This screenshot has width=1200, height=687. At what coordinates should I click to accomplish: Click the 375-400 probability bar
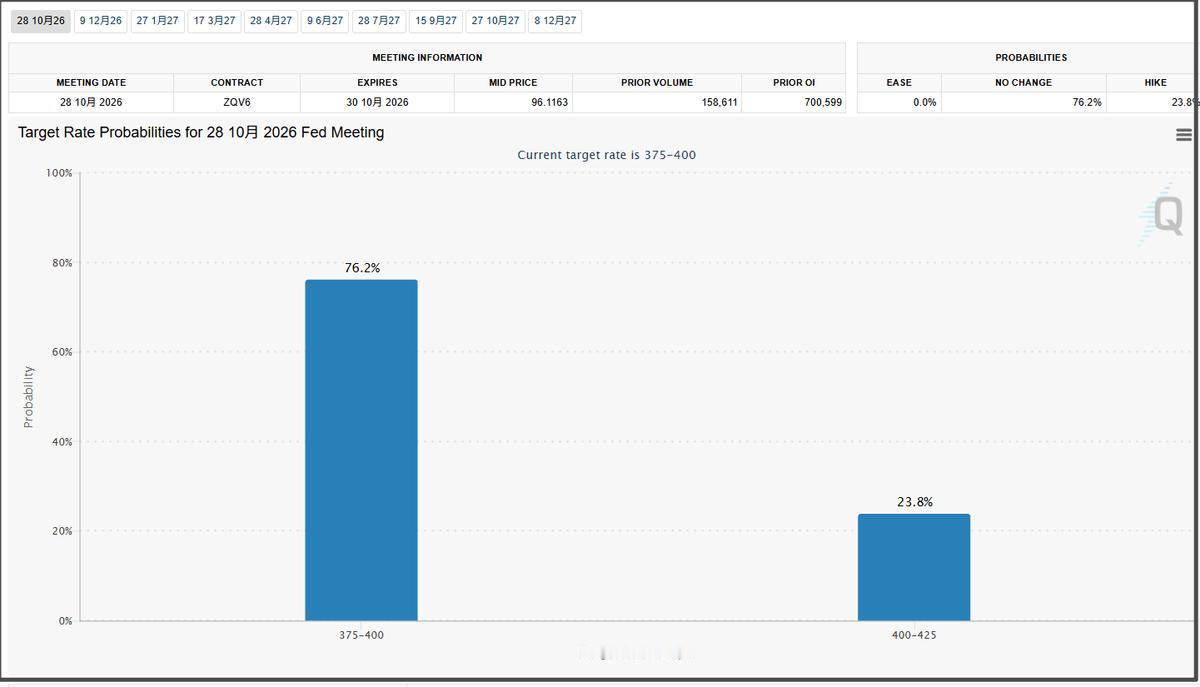[x=361, y=450]
